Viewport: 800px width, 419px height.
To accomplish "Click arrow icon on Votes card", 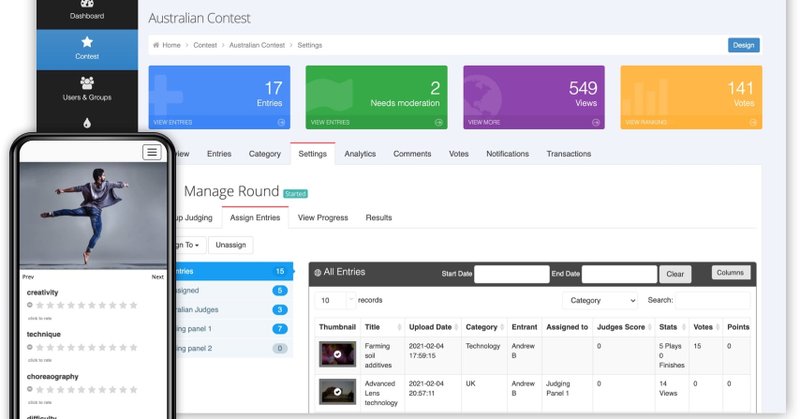I will 753,122.
